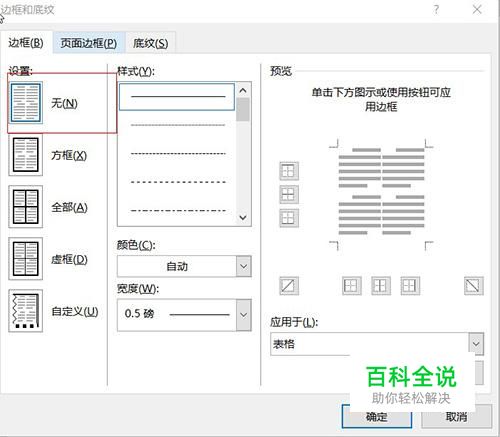This screenshot has width=500, height=437.
Task: Switch to the 页面边框(P) tab
Action: click(89, 43)
